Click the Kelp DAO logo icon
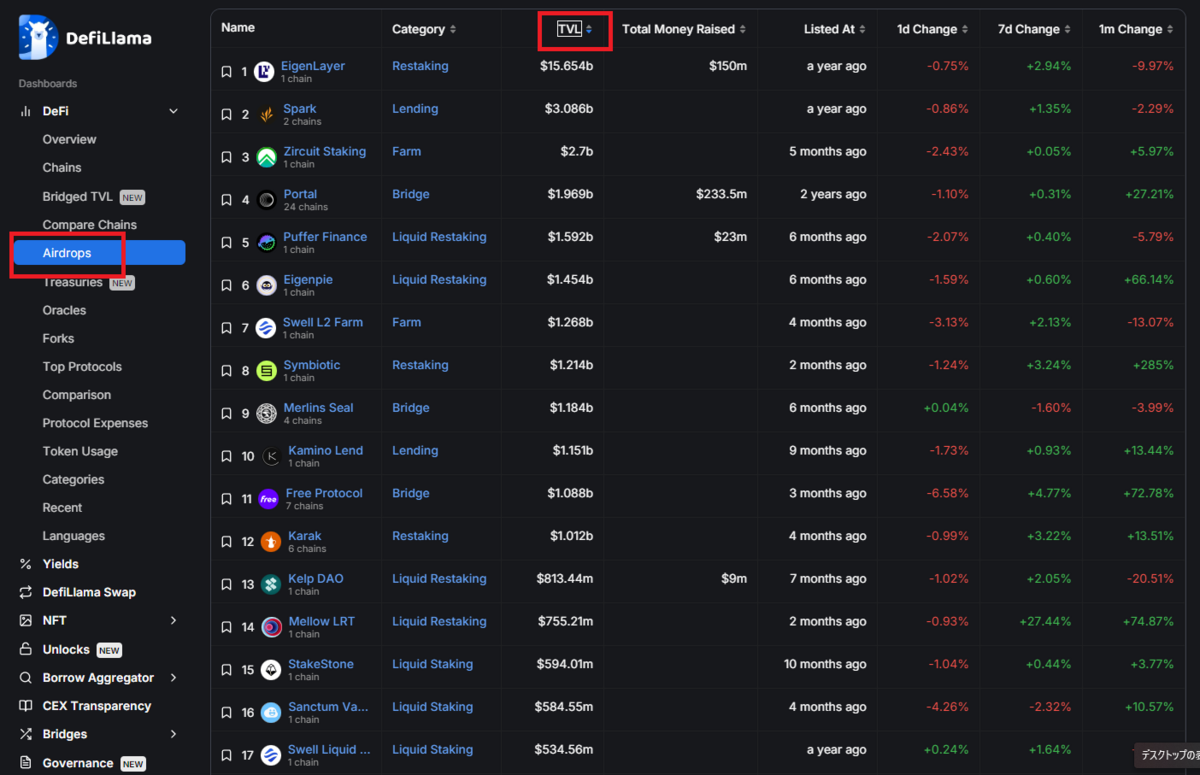This screenshot has width=1200, height=775. tap(271, 584)
